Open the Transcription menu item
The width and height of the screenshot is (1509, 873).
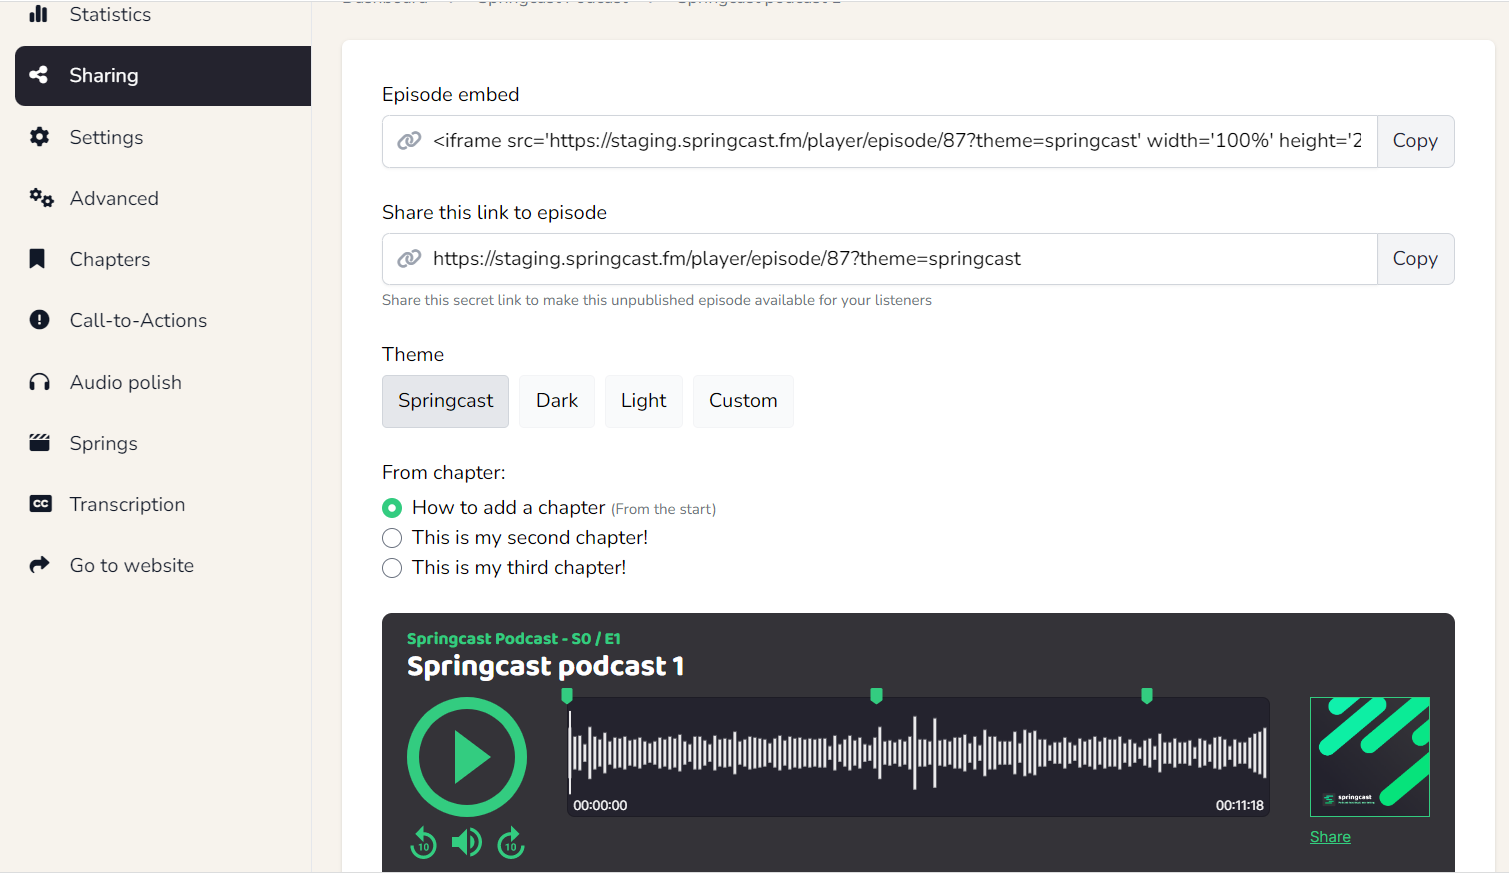coord(127,504)
